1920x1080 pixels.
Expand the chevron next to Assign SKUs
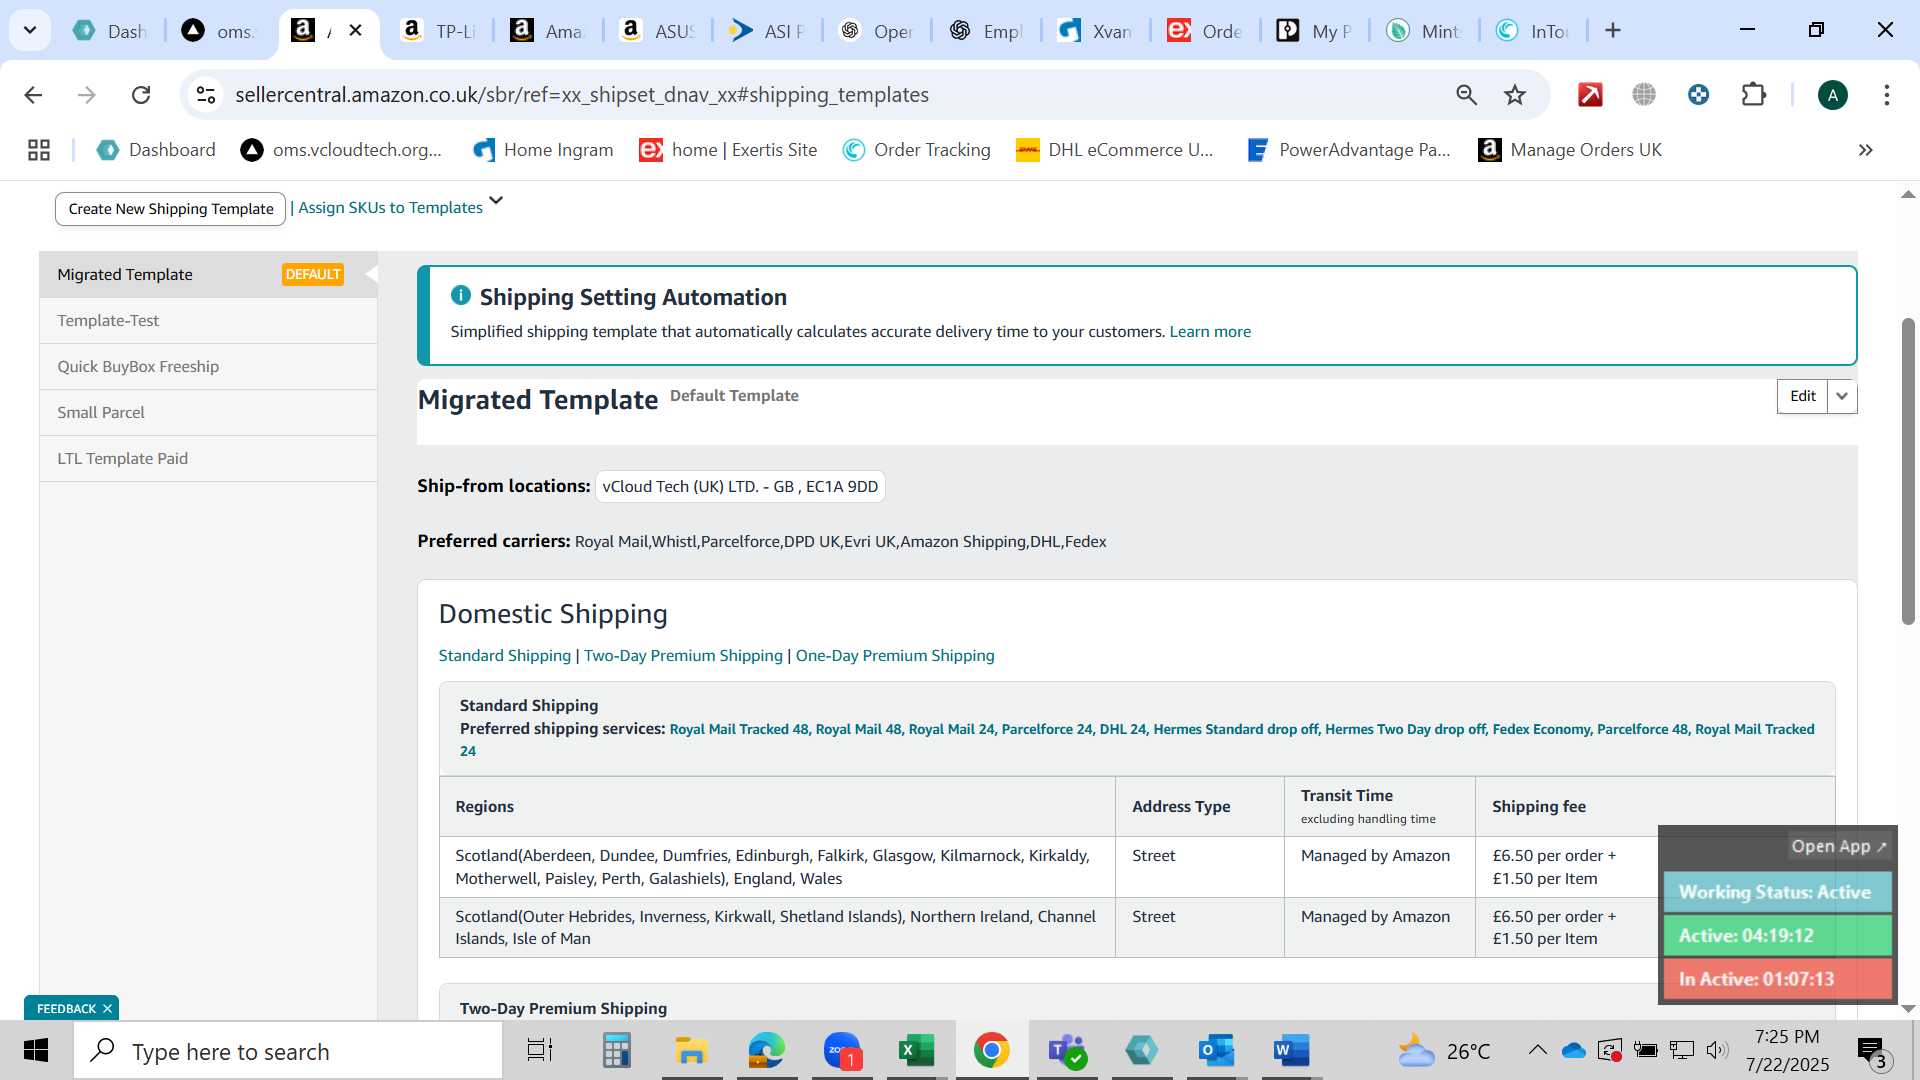[x=496, y=201]
